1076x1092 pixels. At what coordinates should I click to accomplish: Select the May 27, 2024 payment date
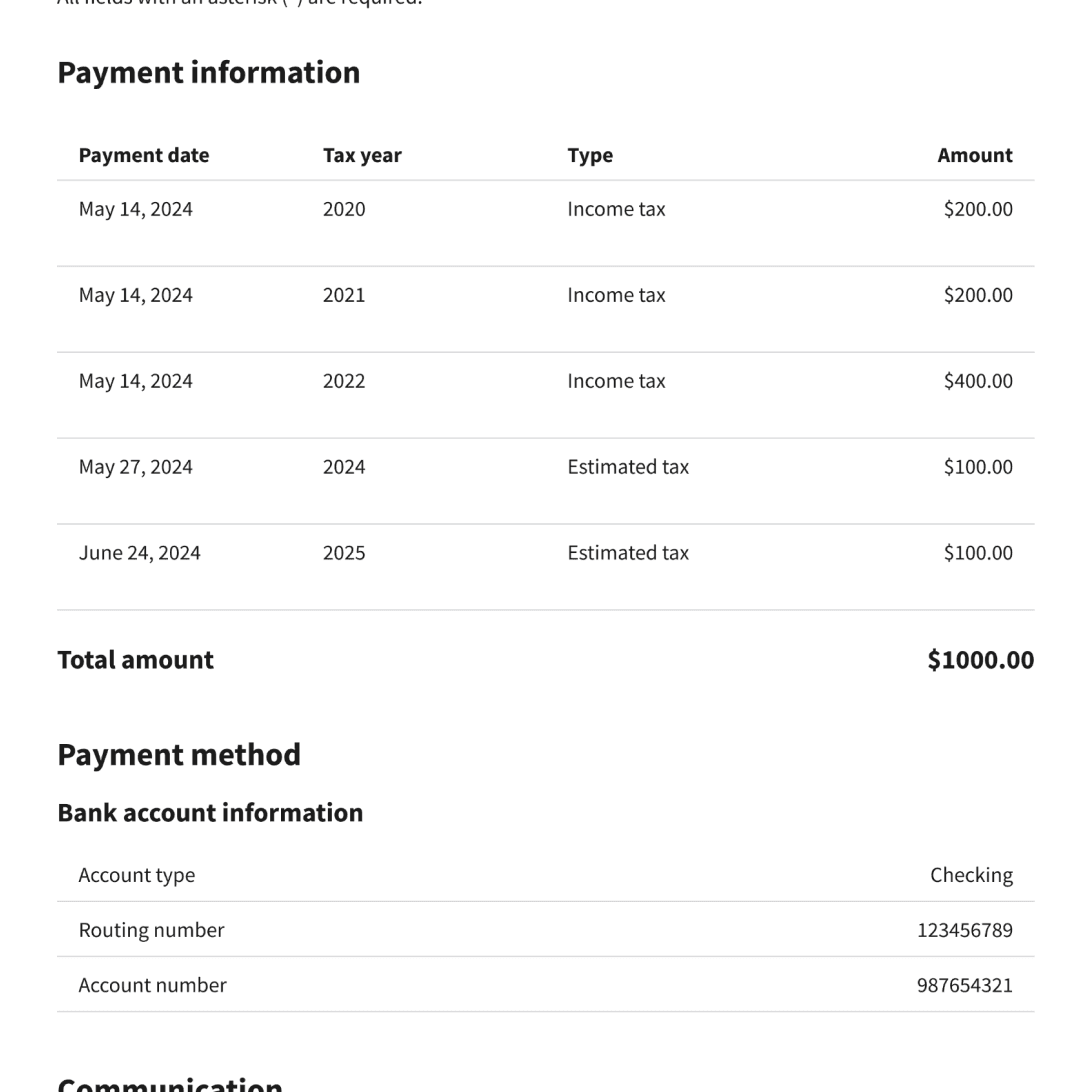tap(136, 467)
